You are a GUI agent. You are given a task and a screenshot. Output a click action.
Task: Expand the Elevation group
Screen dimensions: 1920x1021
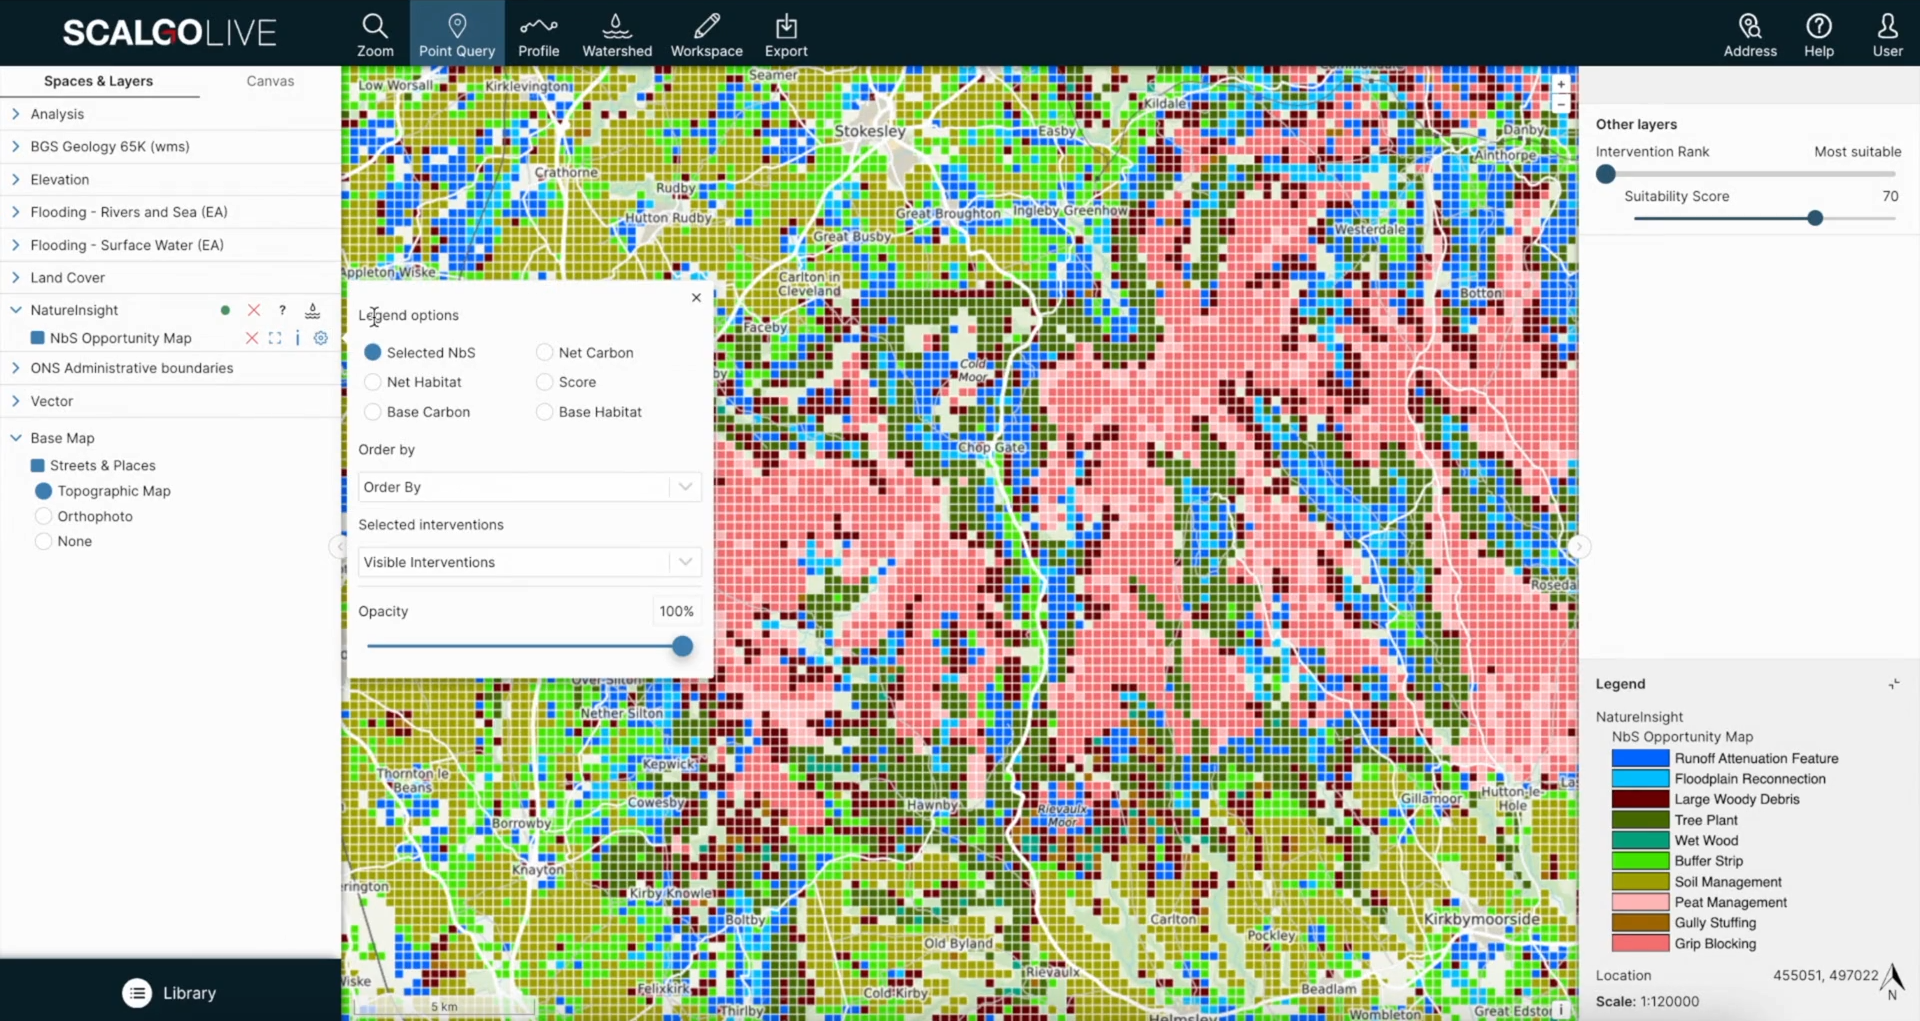click(x=16, y=179)
